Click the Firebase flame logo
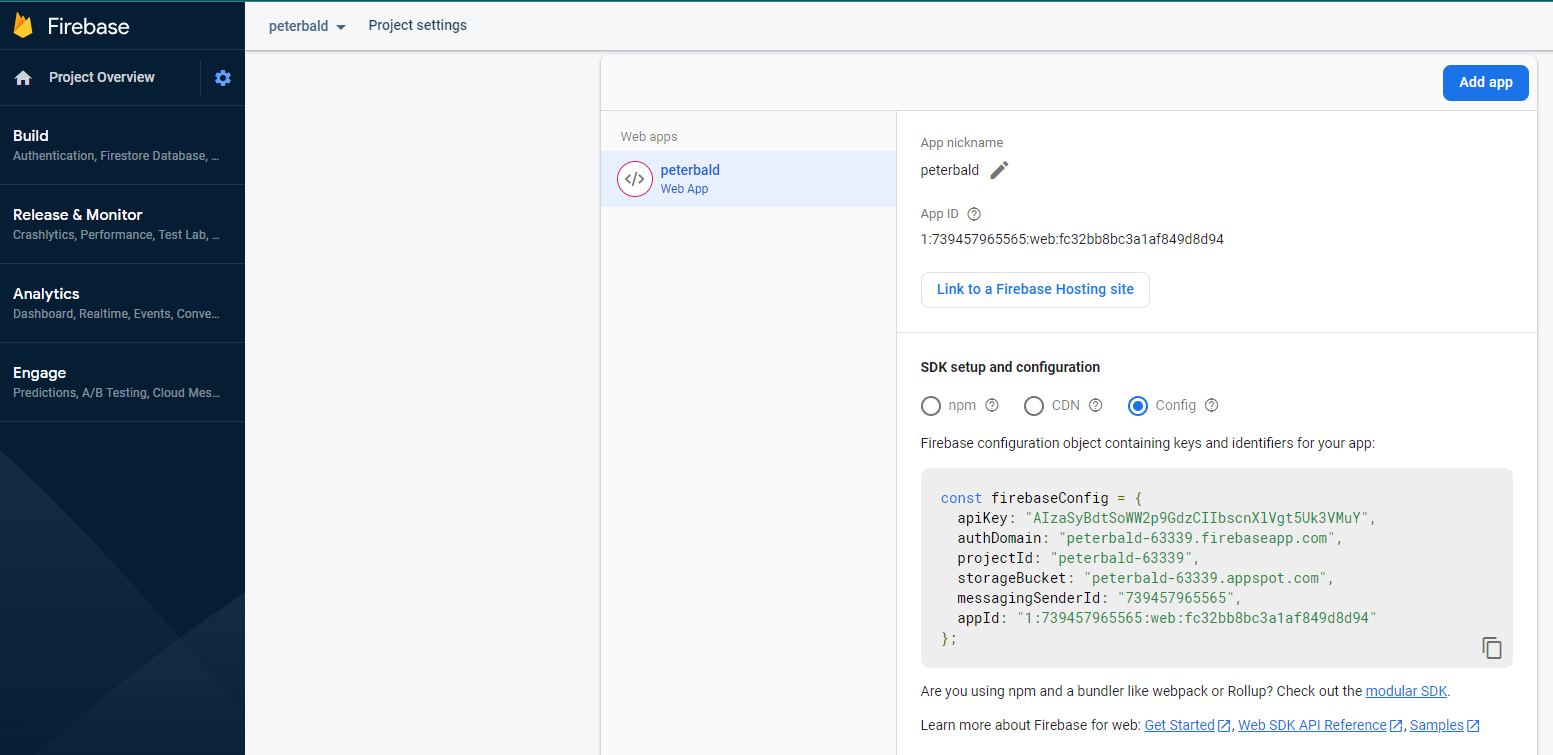 [x=23, y=25]
